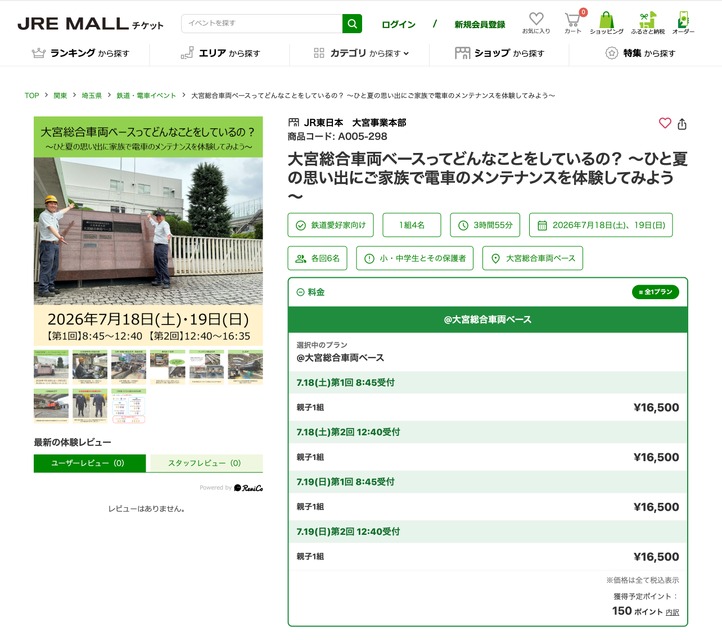
Task: Click the 各回6名 capacity tag
Action: (x=318, y=258)
